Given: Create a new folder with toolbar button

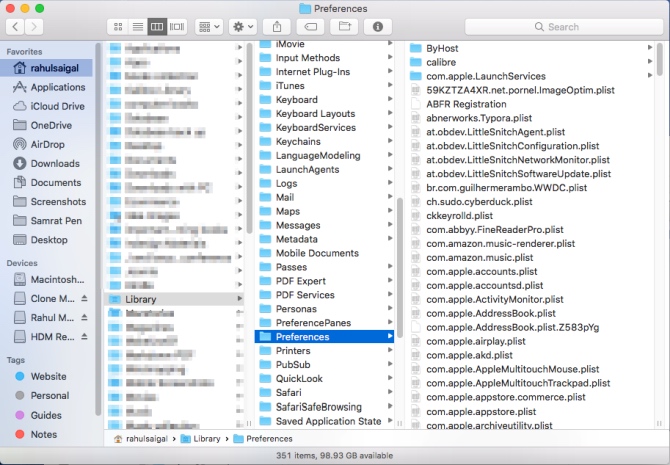Looking at the screenshot, I should click(x=344, y=26).
